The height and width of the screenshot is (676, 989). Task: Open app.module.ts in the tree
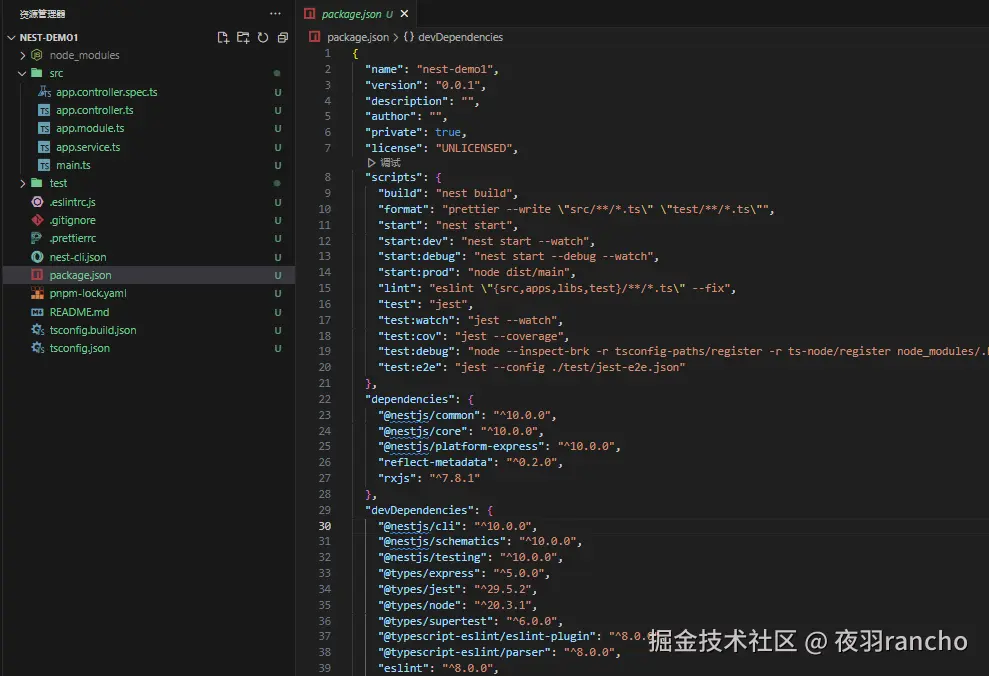point(90,129)
